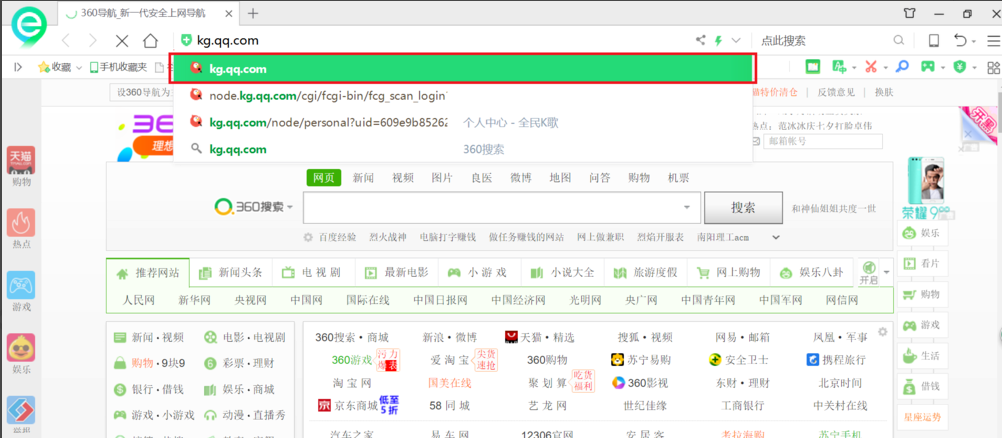Expand the screenshot tool dropdown arrow
This screenshot has height=438, width=1002.
[885, 67]
